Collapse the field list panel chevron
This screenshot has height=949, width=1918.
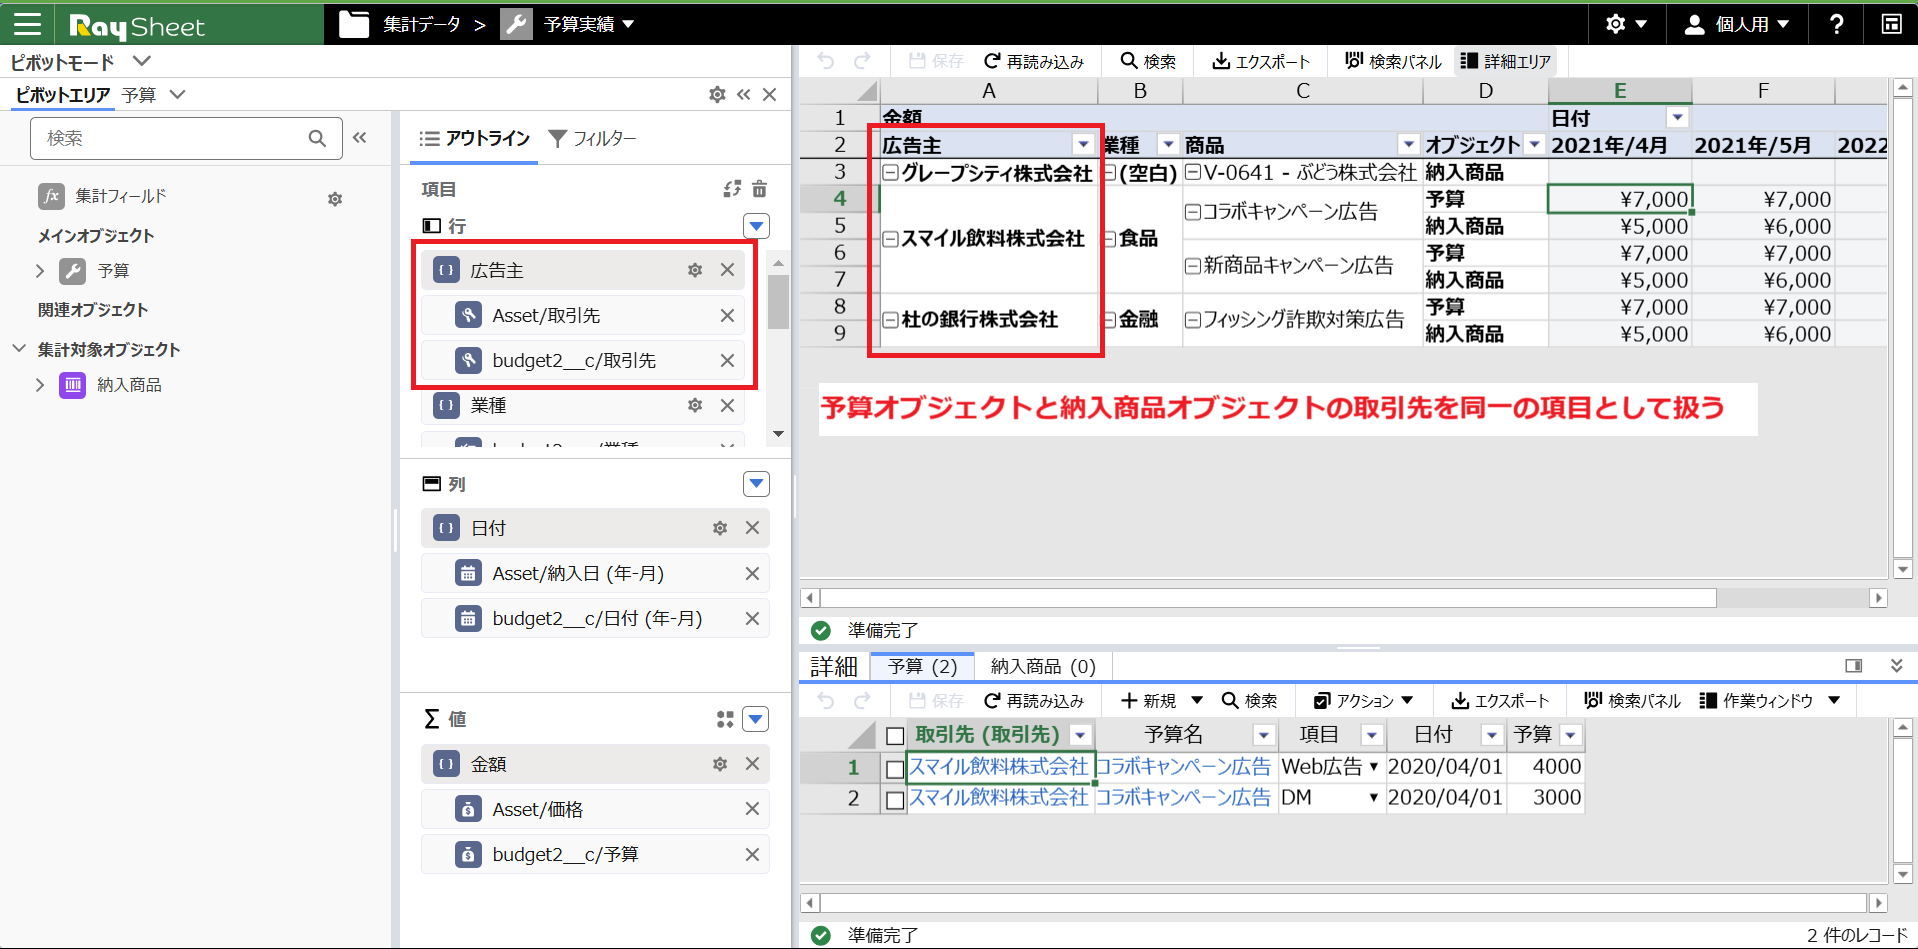[360, 138]
